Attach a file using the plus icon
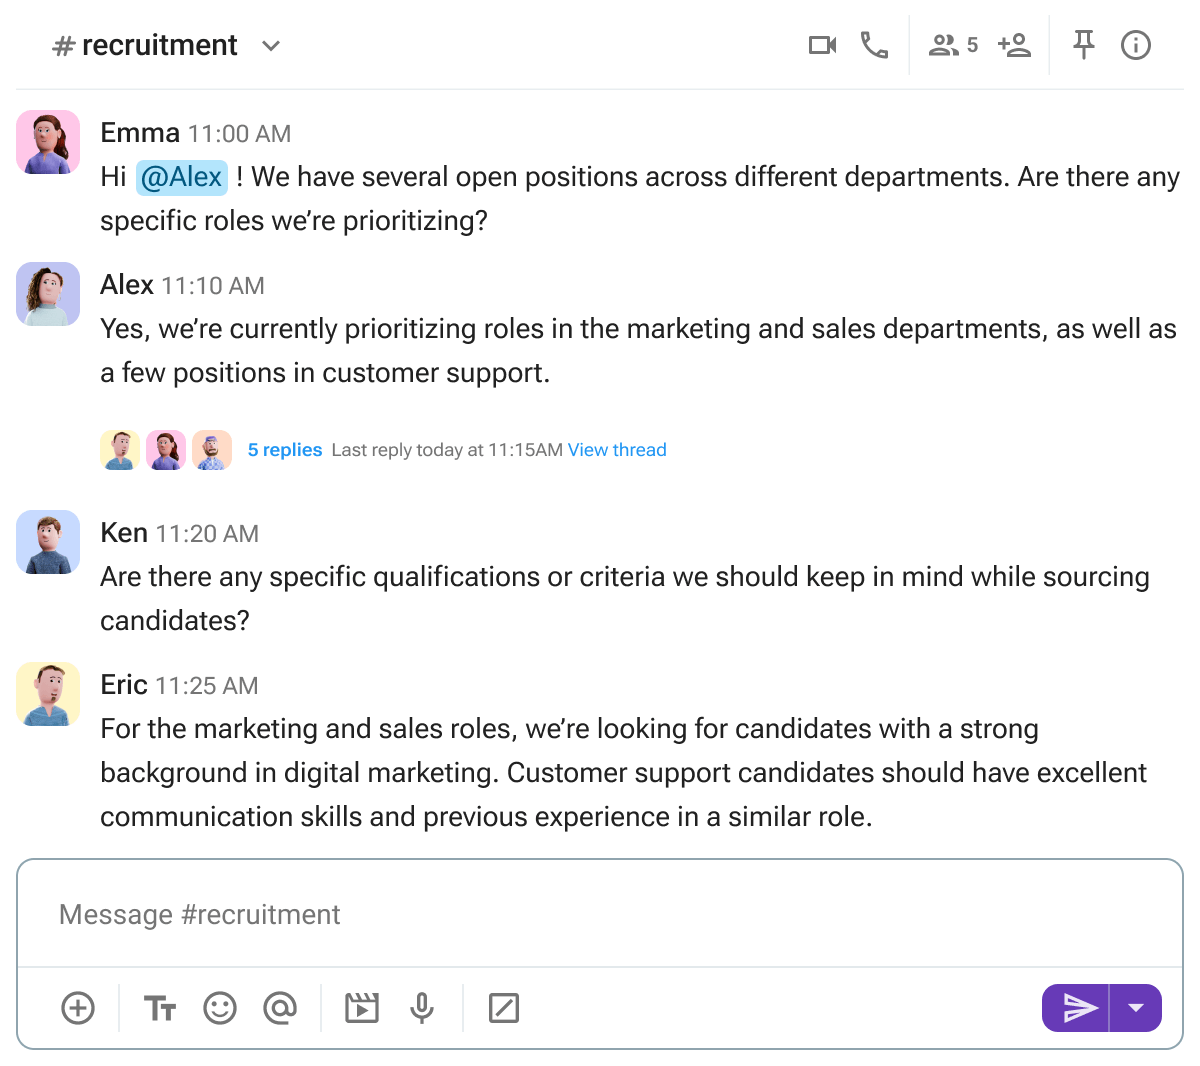 pos(78,1008)
